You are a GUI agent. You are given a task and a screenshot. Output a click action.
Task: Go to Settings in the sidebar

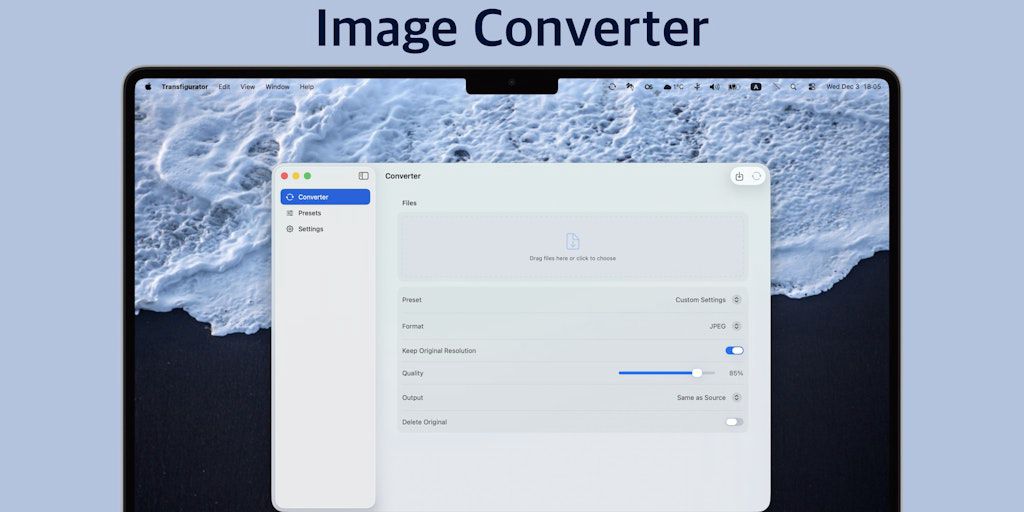pyautogui.click(x=310, y=229)
